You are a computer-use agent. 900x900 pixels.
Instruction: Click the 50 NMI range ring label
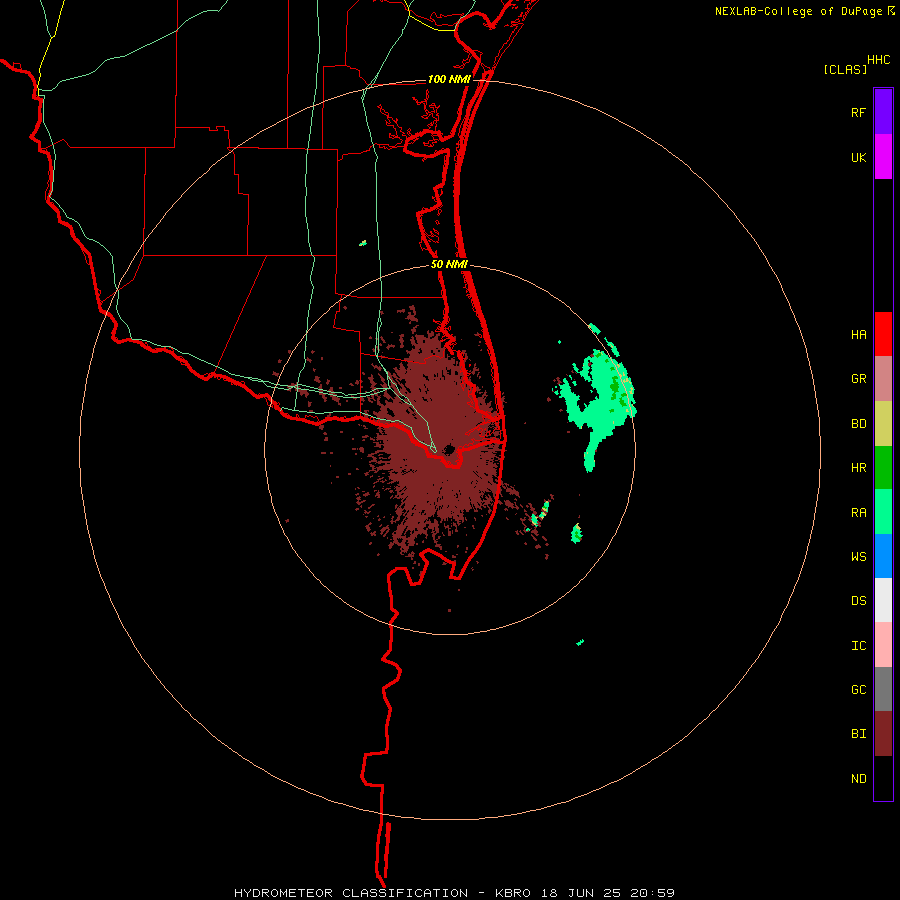pyautogui.click(x=449, y=264)
